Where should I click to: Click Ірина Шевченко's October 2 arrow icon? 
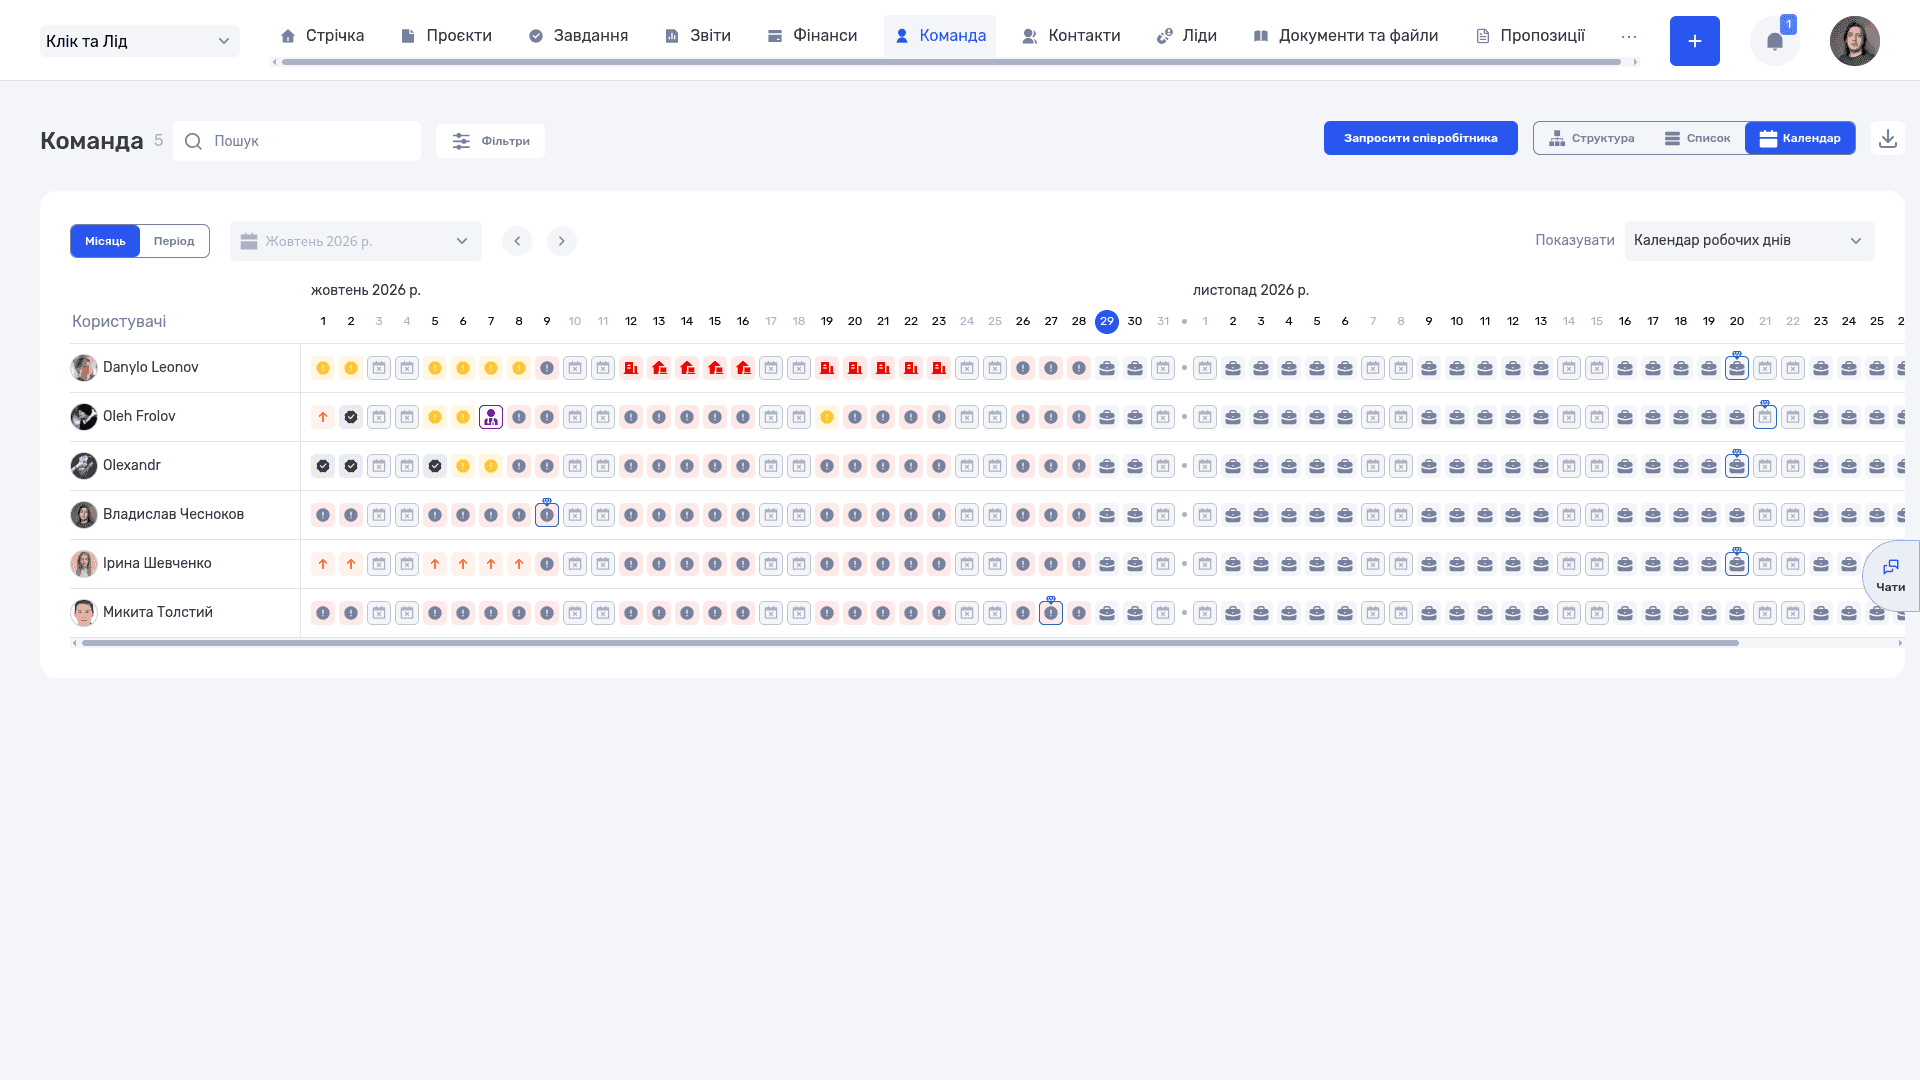[351, 564]
